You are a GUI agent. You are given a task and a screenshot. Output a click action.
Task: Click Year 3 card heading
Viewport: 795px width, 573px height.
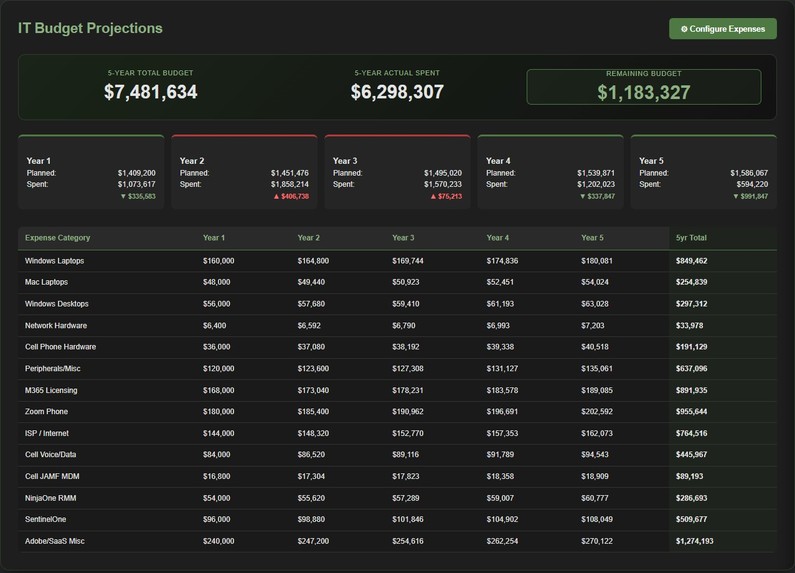pos(345,161)
